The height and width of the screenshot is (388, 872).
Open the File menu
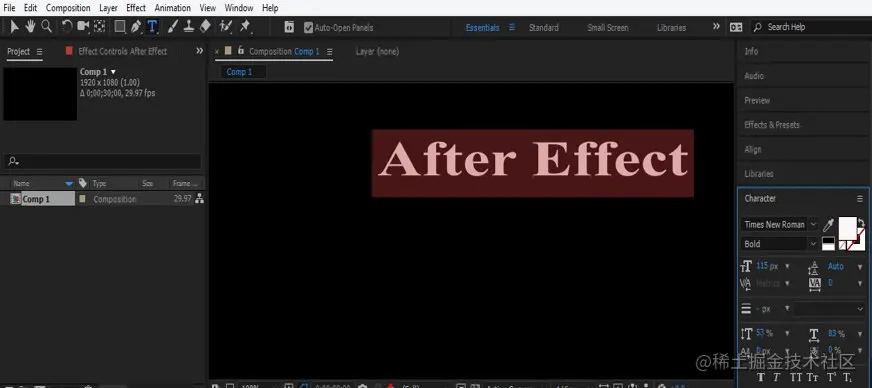(x=9, y=8)
